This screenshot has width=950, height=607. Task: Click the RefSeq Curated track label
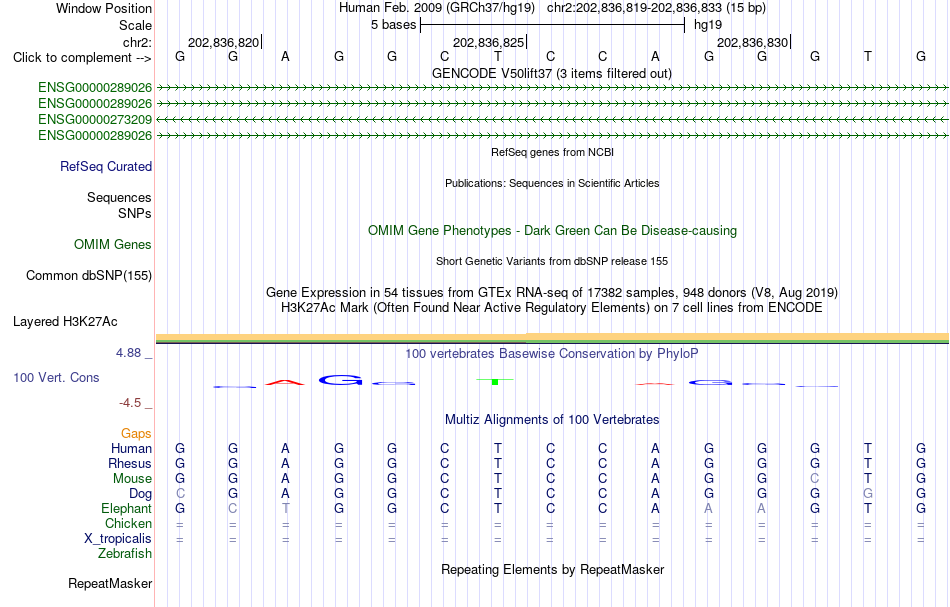click(x=106, y=166)
